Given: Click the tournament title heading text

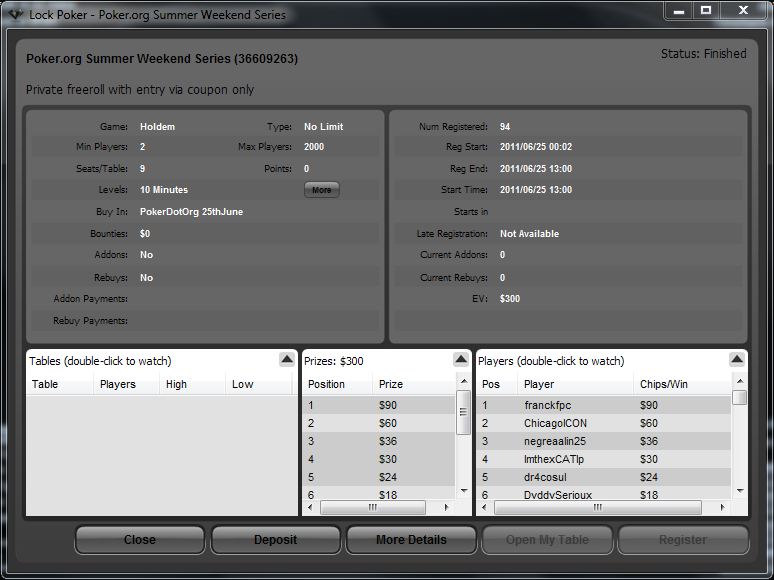Looking at the screenshot, I should point(162,59).
